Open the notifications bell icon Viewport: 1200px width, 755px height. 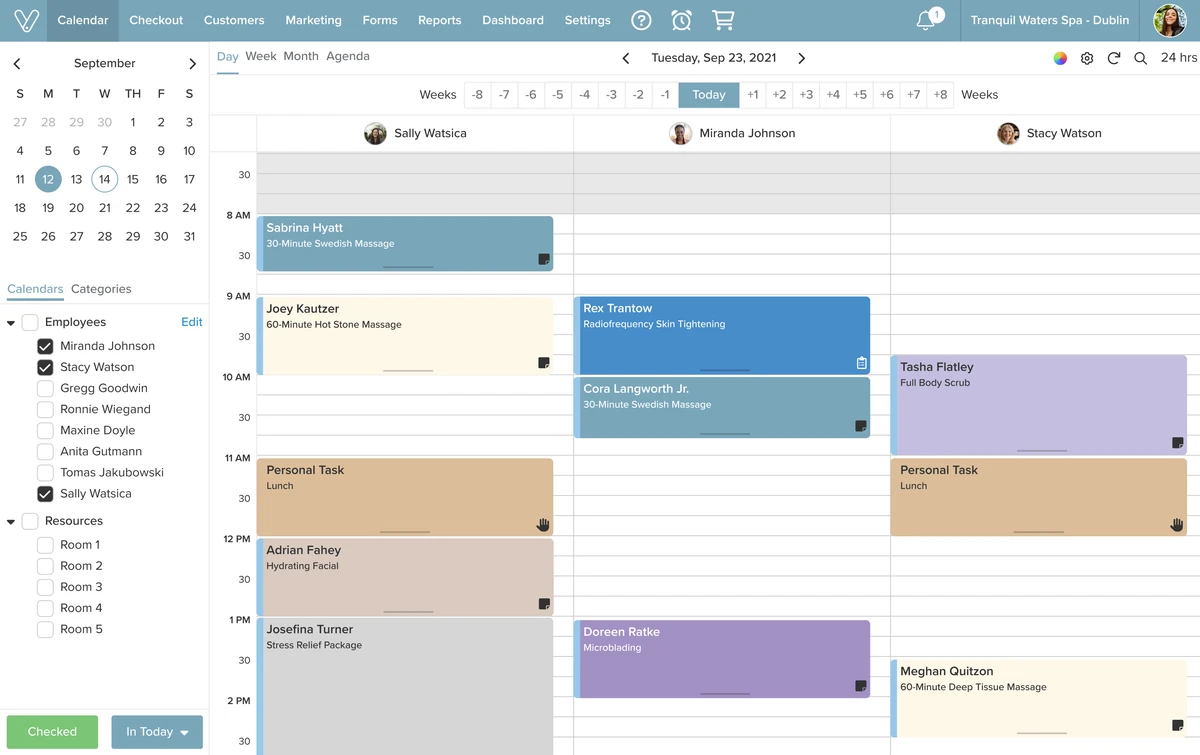(x=926, y=21)
